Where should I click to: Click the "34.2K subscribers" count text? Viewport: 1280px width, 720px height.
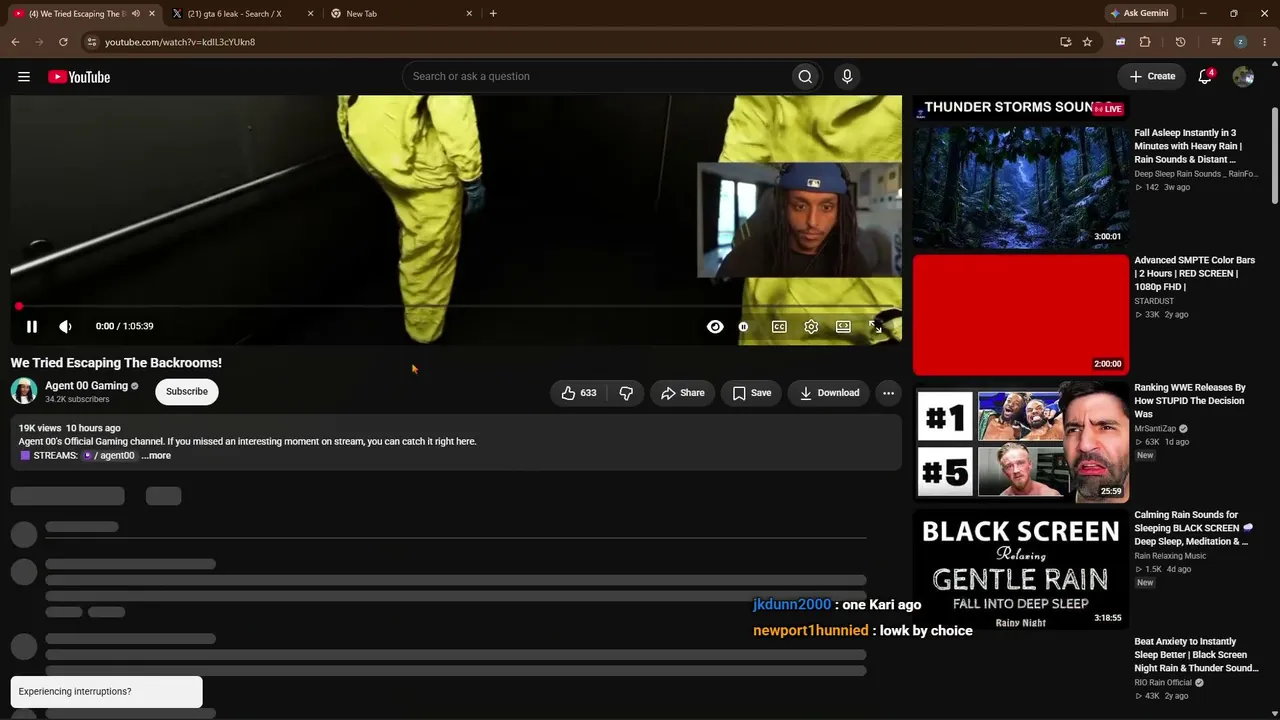pos(77,399)
